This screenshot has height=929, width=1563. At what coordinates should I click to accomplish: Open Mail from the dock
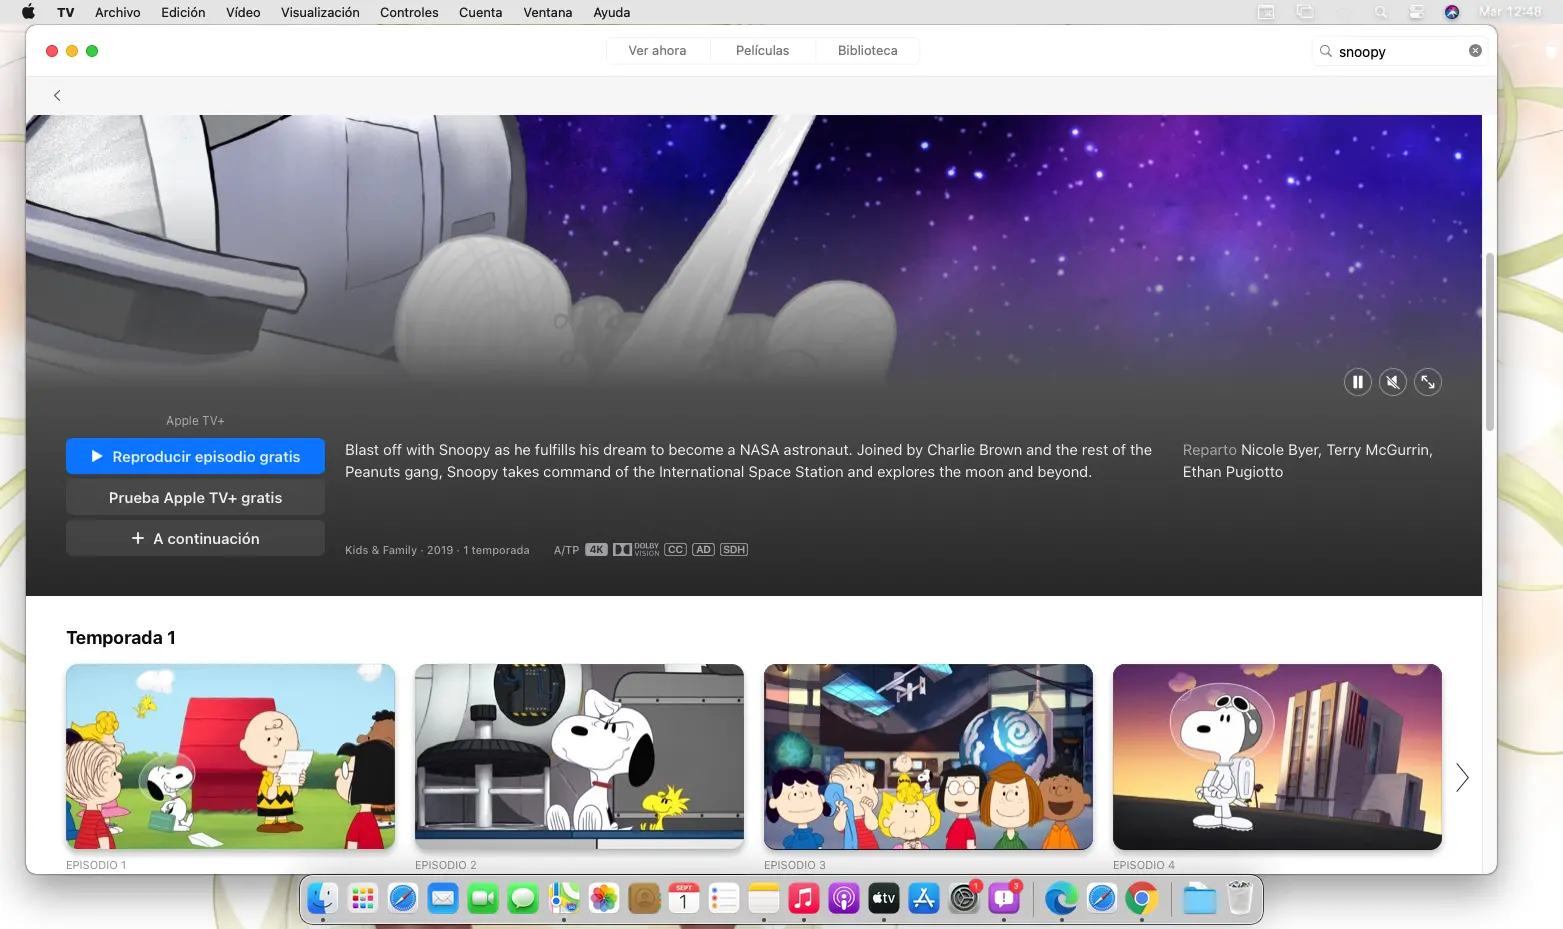(x=443, y=898)
